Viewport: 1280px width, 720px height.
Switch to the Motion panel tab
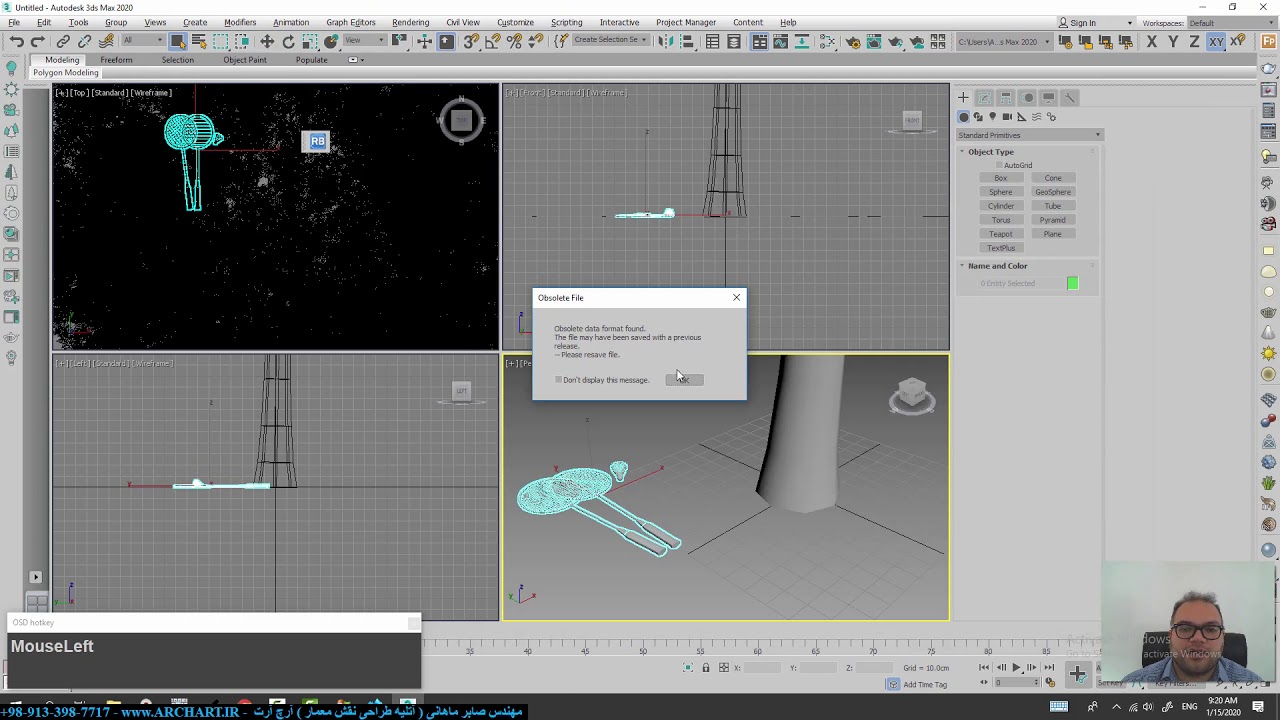click(1027, 97)
